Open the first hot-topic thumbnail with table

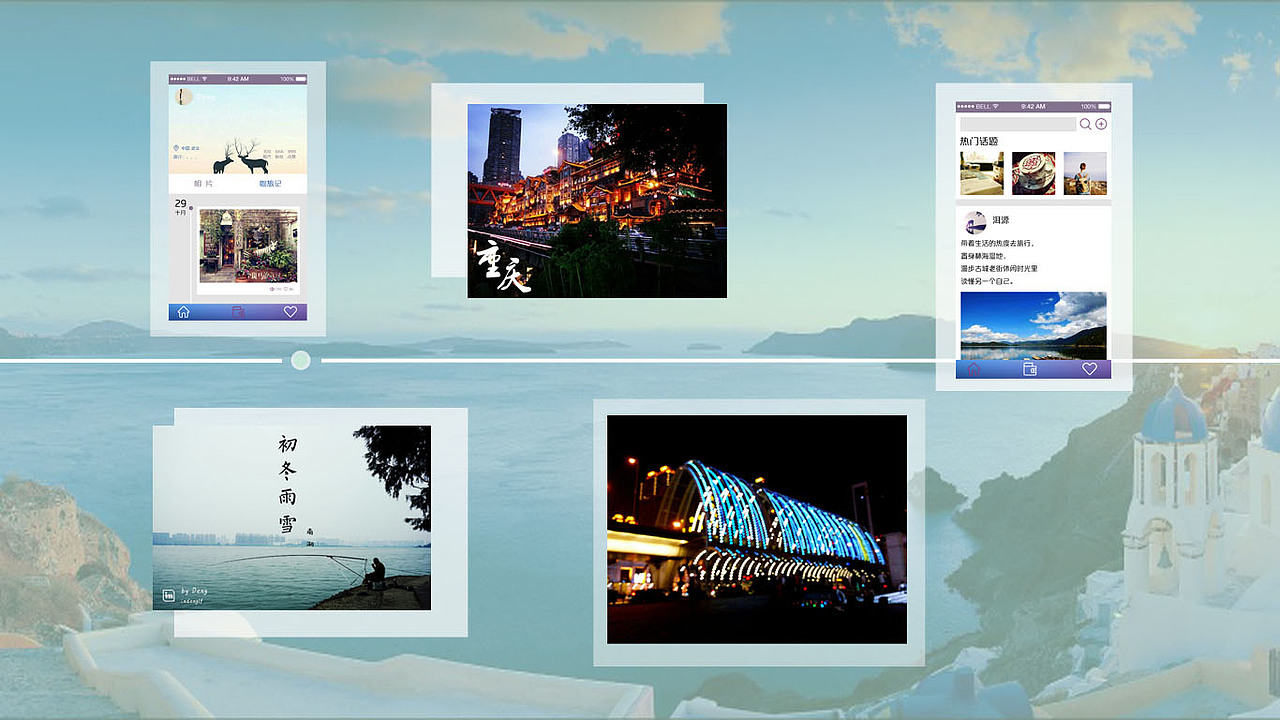pyautogui.click(x=982, y=173)
